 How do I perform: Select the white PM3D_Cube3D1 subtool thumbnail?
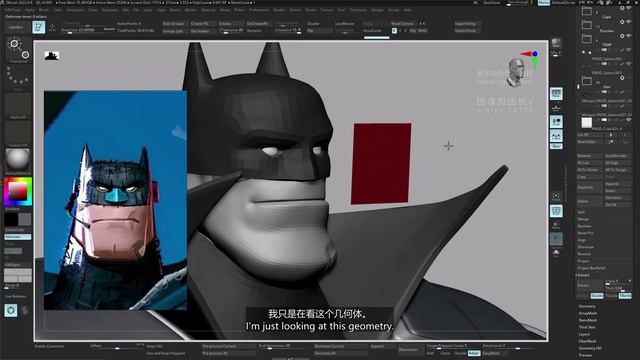pyautogui.click(x=587, y=122)
